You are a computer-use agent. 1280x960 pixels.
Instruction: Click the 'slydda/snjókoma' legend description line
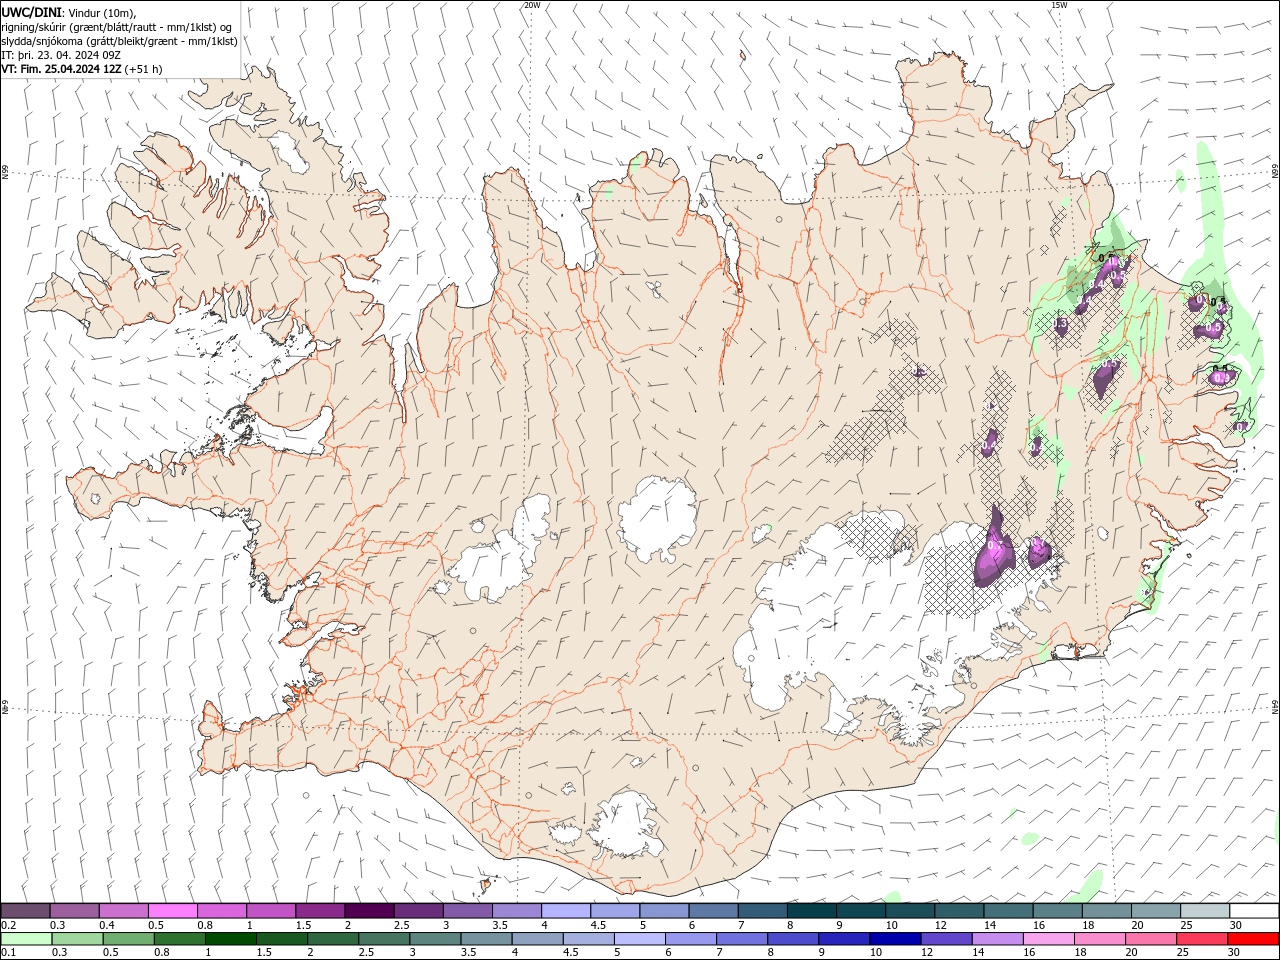pyautogui.click(x=120, y=41)
